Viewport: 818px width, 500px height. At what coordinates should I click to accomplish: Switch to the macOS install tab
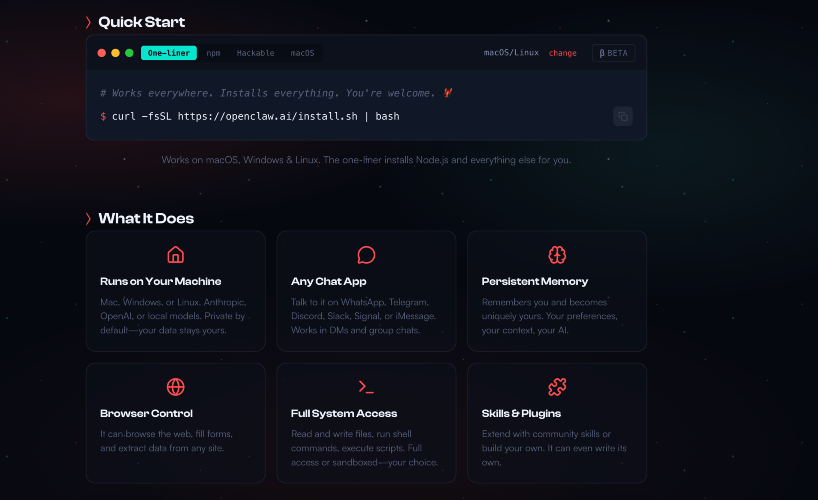tap(302, 53)
